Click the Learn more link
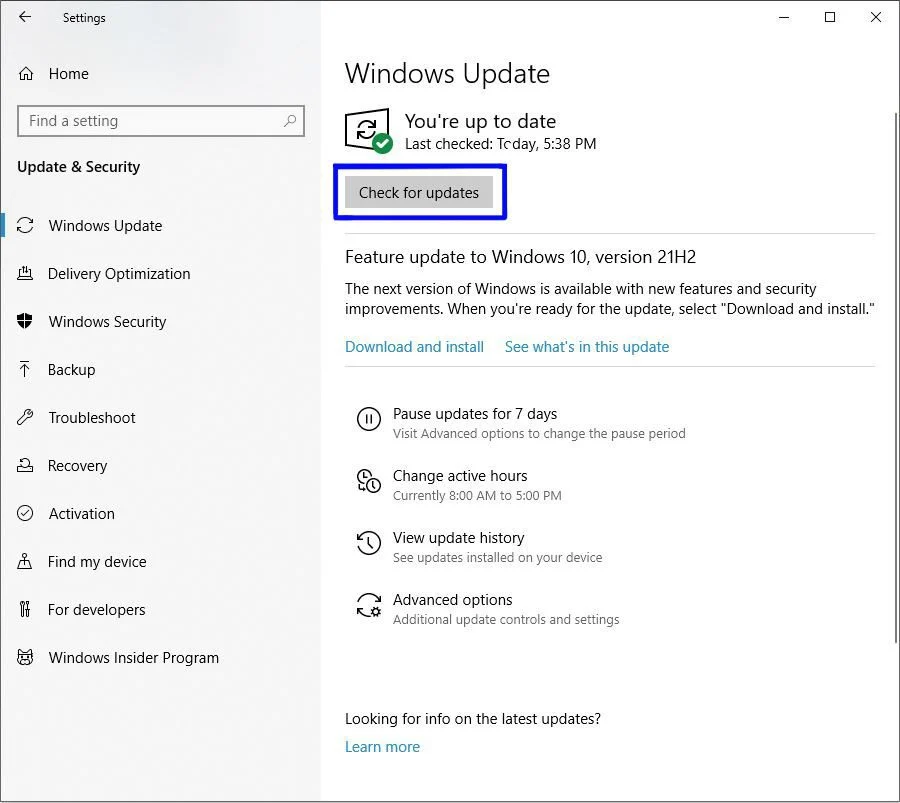The image size is (900, 803). click(x=382, y=747)
